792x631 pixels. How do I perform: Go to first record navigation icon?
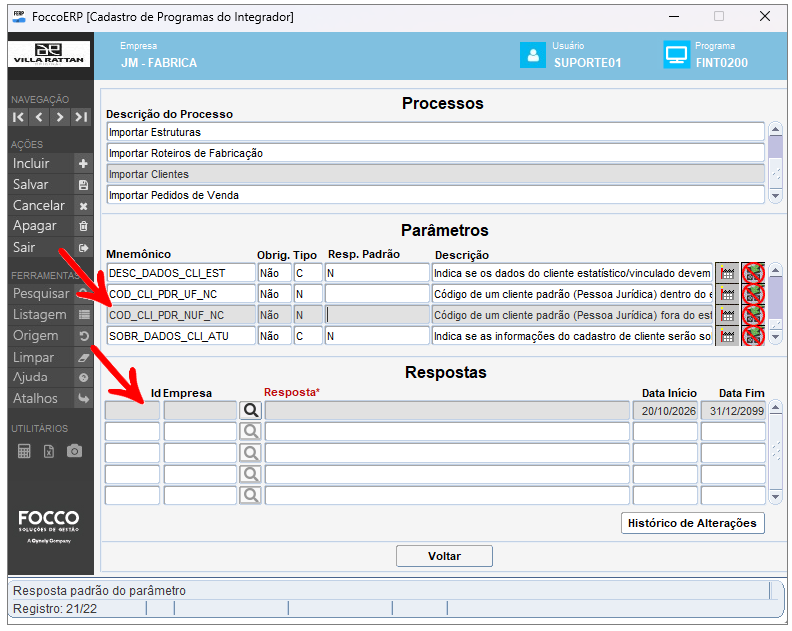pos(19,117)
